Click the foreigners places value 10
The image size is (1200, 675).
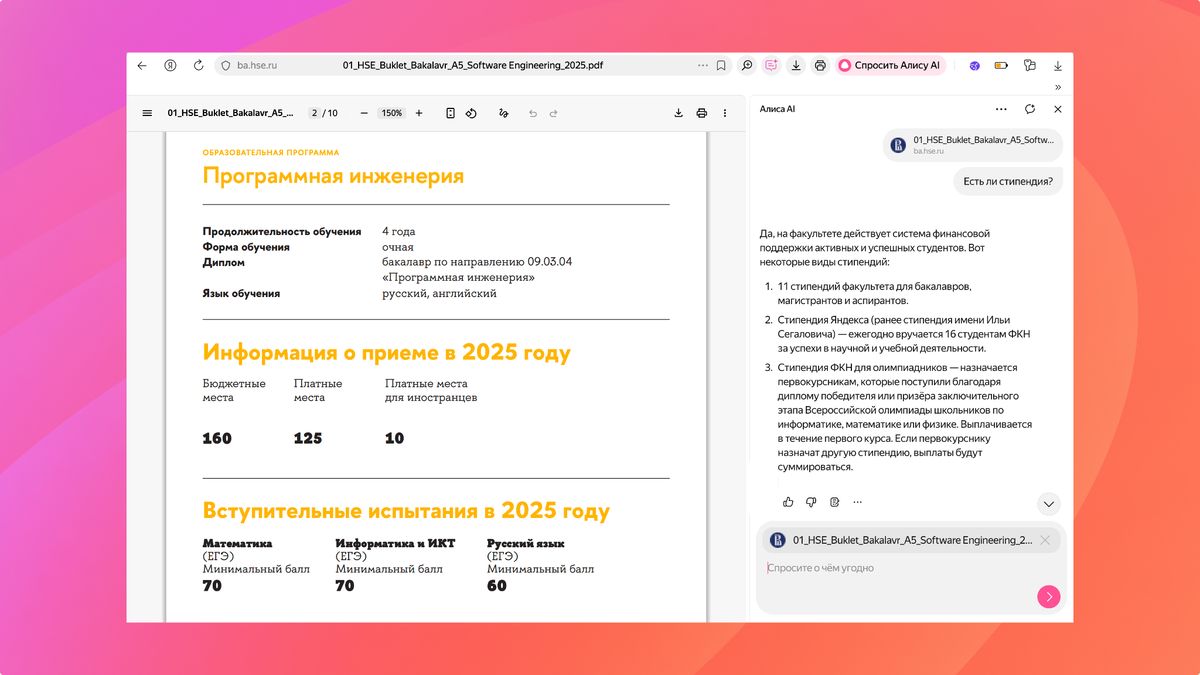pyautogui.click(x=395, y=438)
